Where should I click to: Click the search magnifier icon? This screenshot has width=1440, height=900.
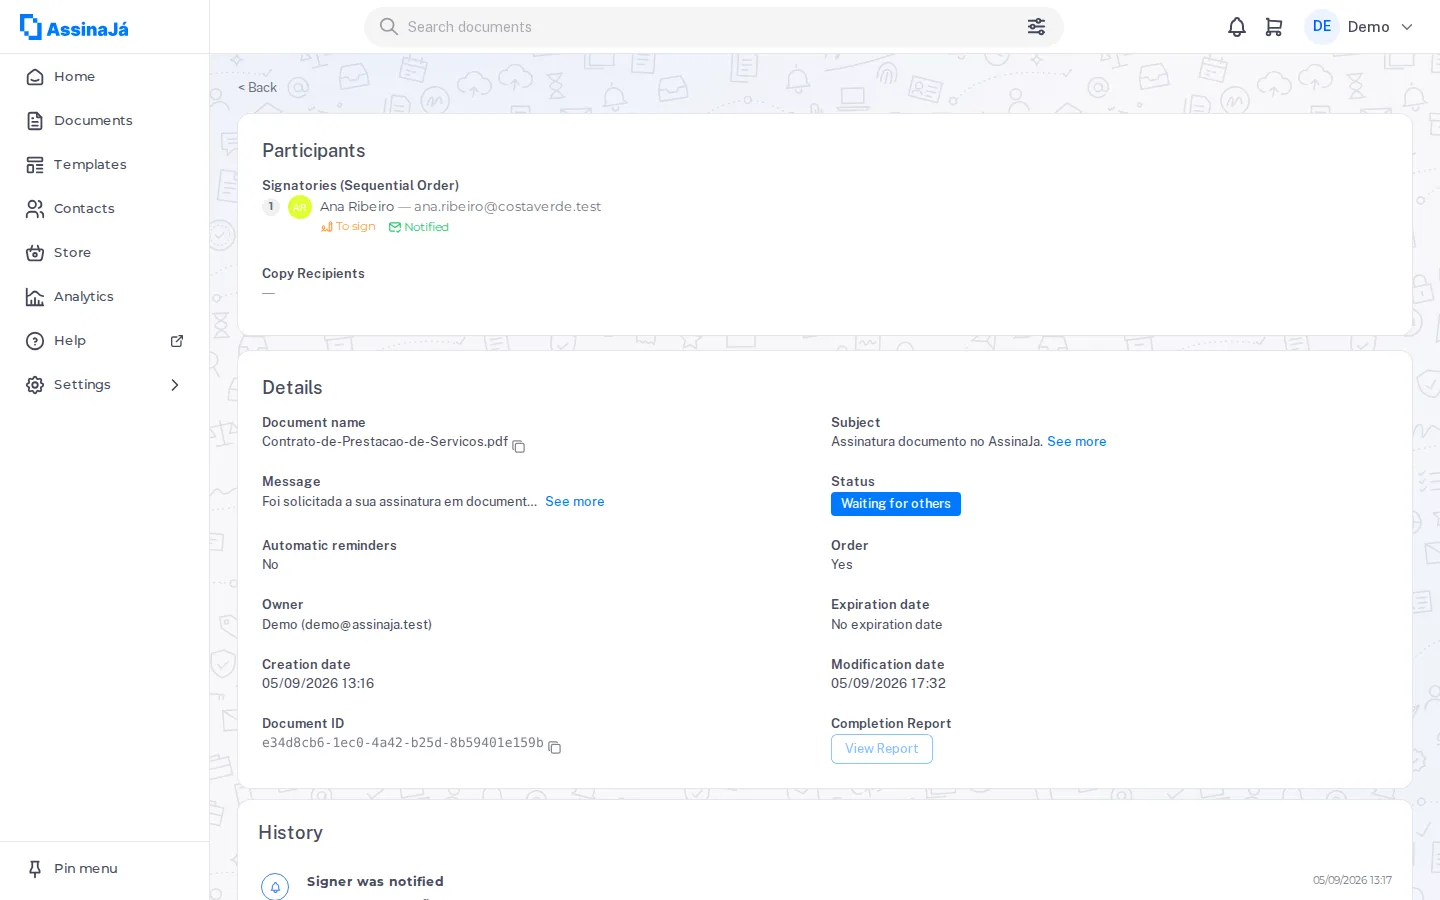click(389, 27)
